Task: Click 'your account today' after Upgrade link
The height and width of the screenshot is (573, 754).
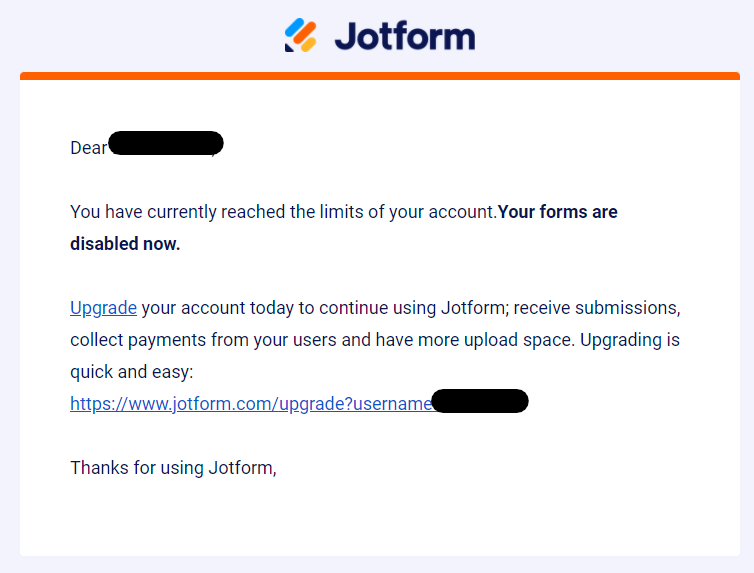Action: pos(217,308)
